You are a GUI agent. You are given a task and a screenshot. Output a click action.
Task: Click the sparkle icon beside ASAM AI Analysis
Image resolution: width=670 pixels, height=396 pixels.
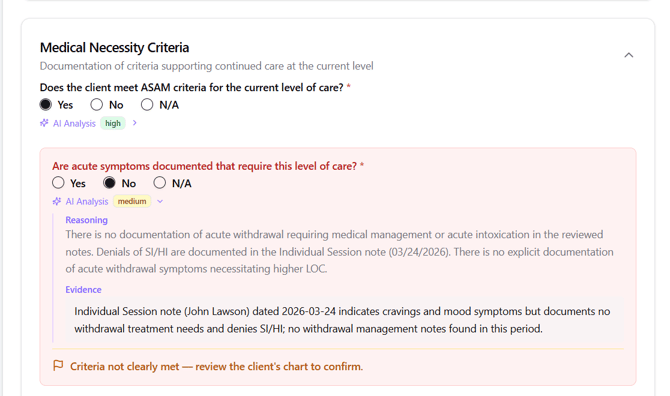[44, 123]
